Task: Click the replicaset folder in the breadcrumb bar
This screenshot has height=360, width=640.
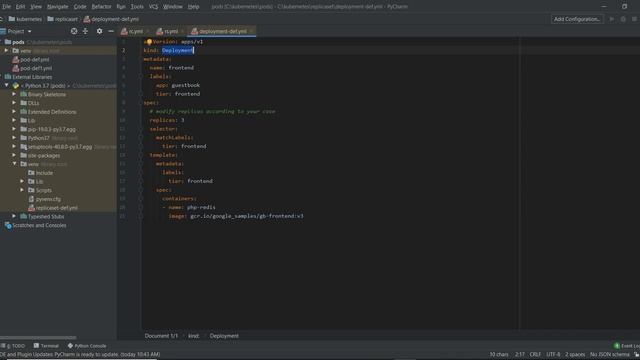Action: [62, 19]
